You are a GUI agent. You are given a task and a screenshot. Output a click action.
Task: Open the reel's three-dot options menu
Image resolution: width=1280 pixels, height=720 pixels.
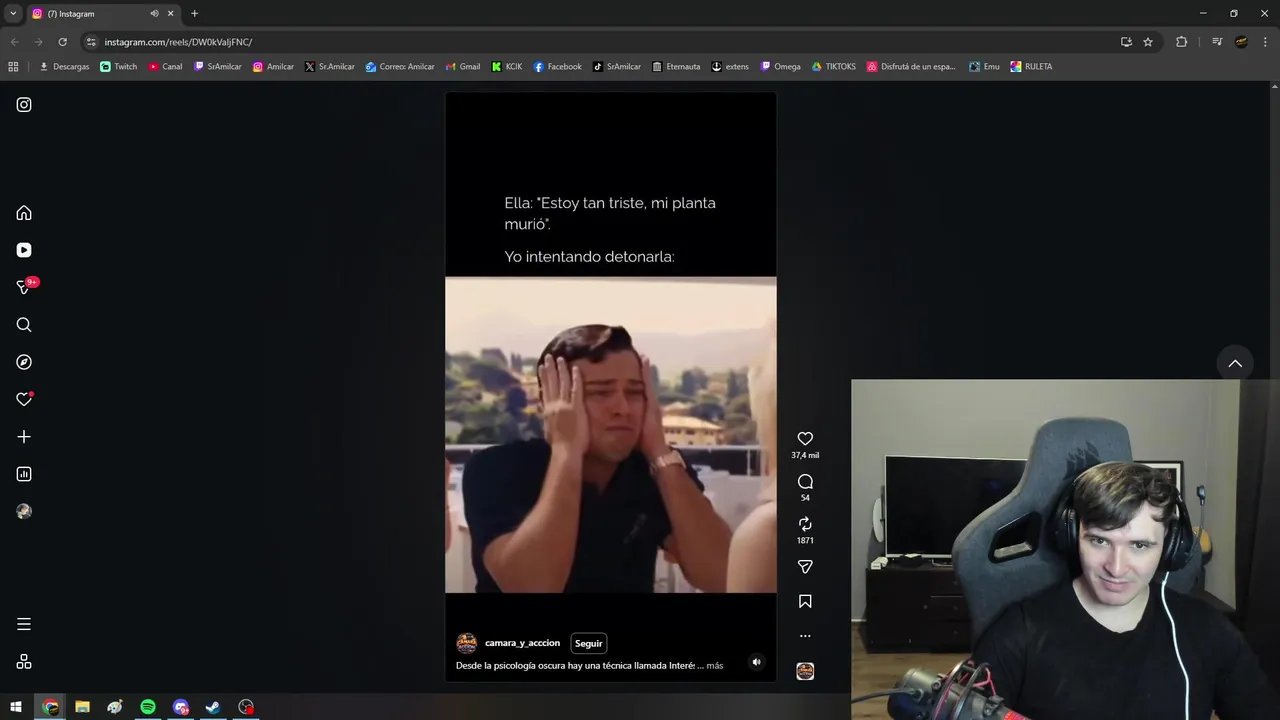tap(805, 636)
